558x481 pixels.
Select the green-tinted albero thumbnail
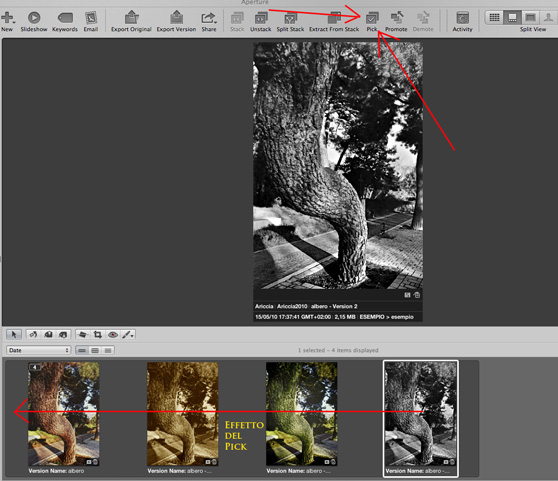coord(301,414)
